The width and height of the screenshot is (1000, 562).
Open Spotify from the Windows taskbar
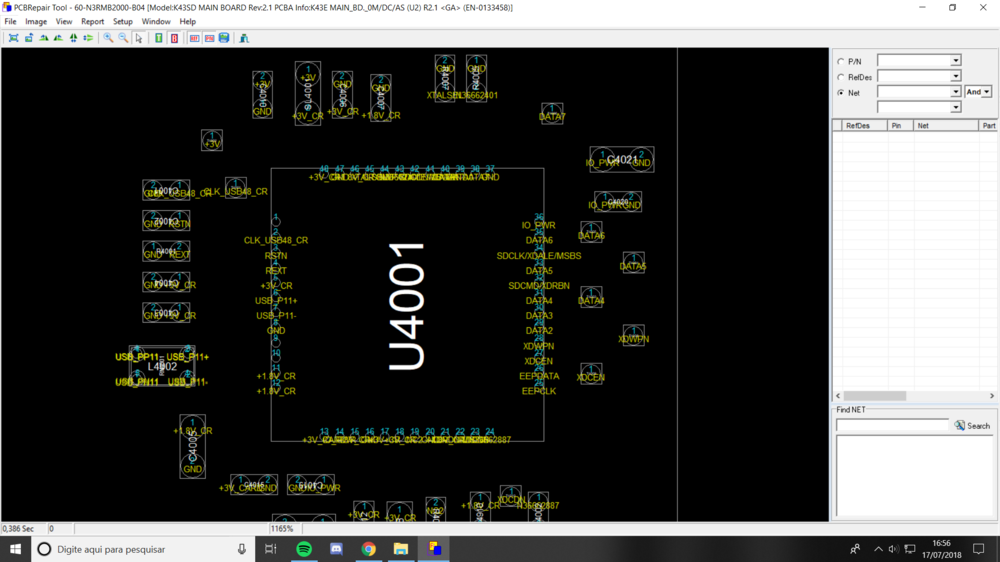click(304, 549)
